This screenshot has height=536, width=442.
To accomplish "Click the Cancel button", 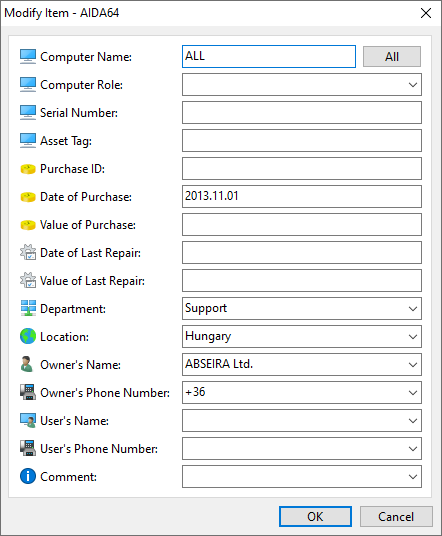I will [x=396, y=517].
